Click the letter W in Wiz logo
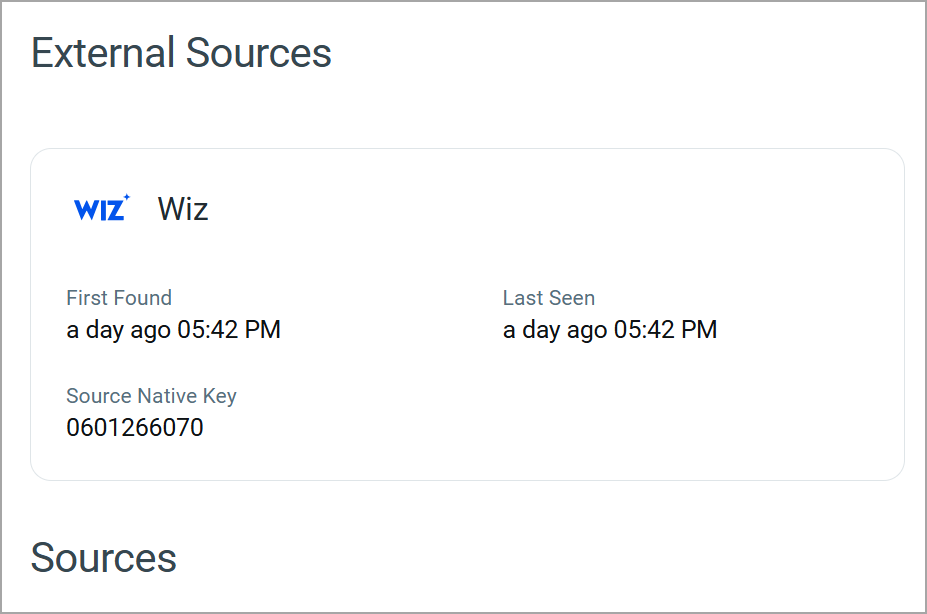Image resolution: width=927 pixels, height=614 pixels. point(86,210)
